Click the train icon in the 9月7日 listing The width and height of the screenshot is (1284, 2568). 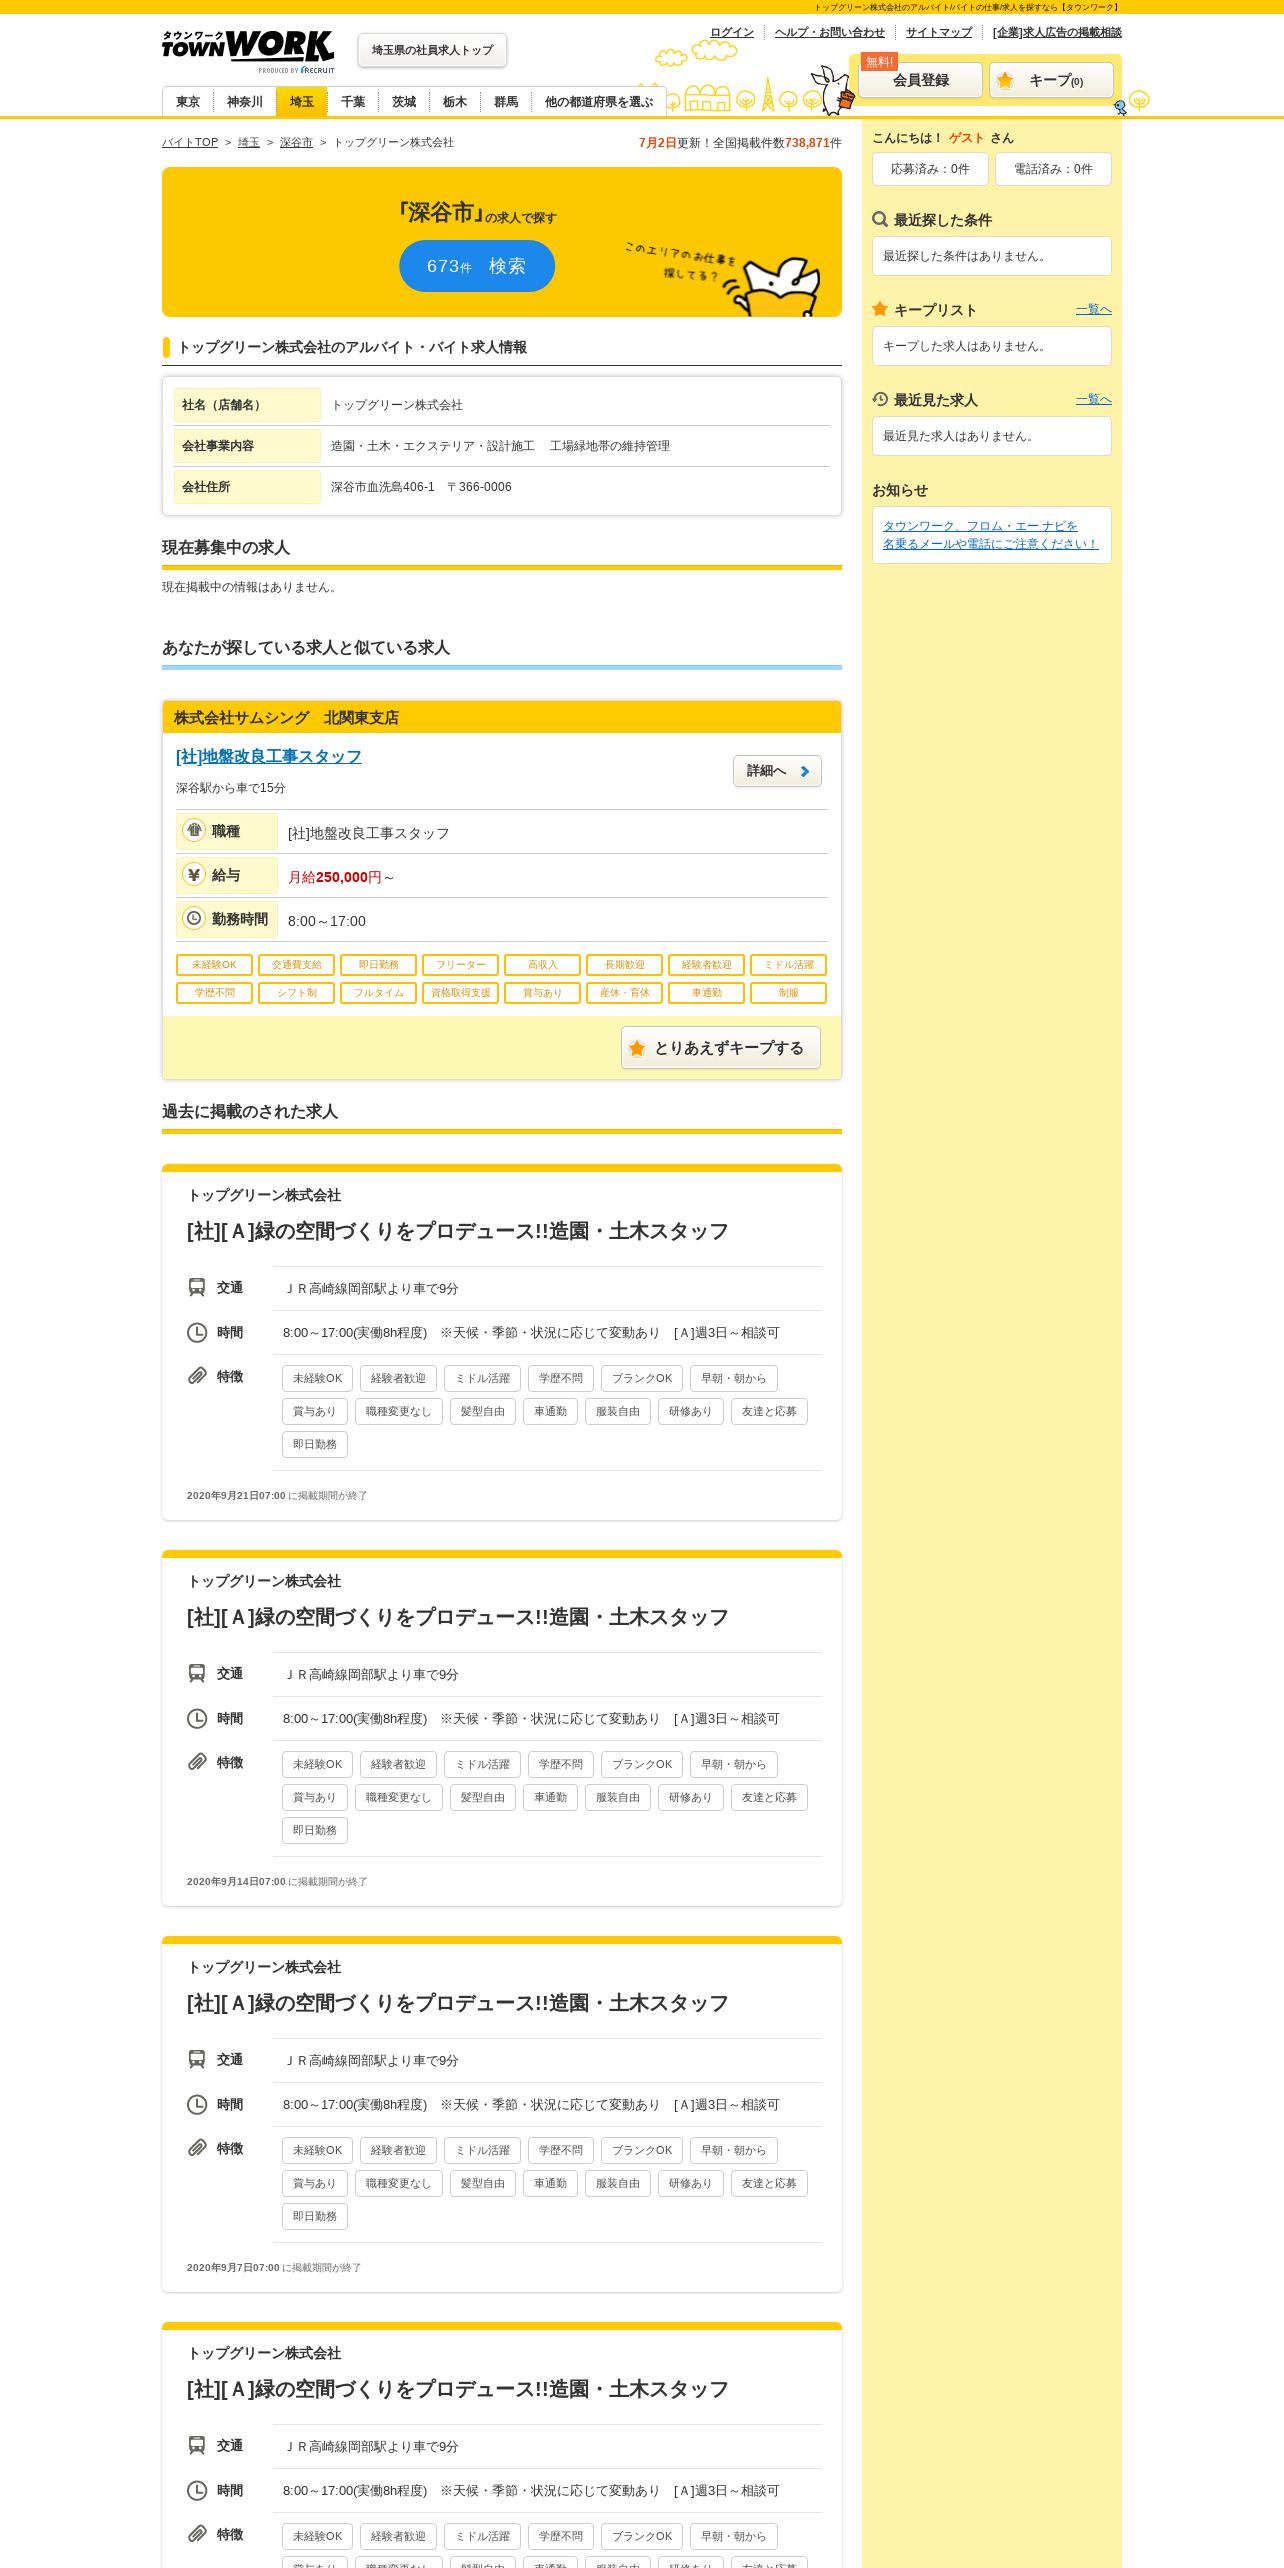click(x=197, y=2059)
